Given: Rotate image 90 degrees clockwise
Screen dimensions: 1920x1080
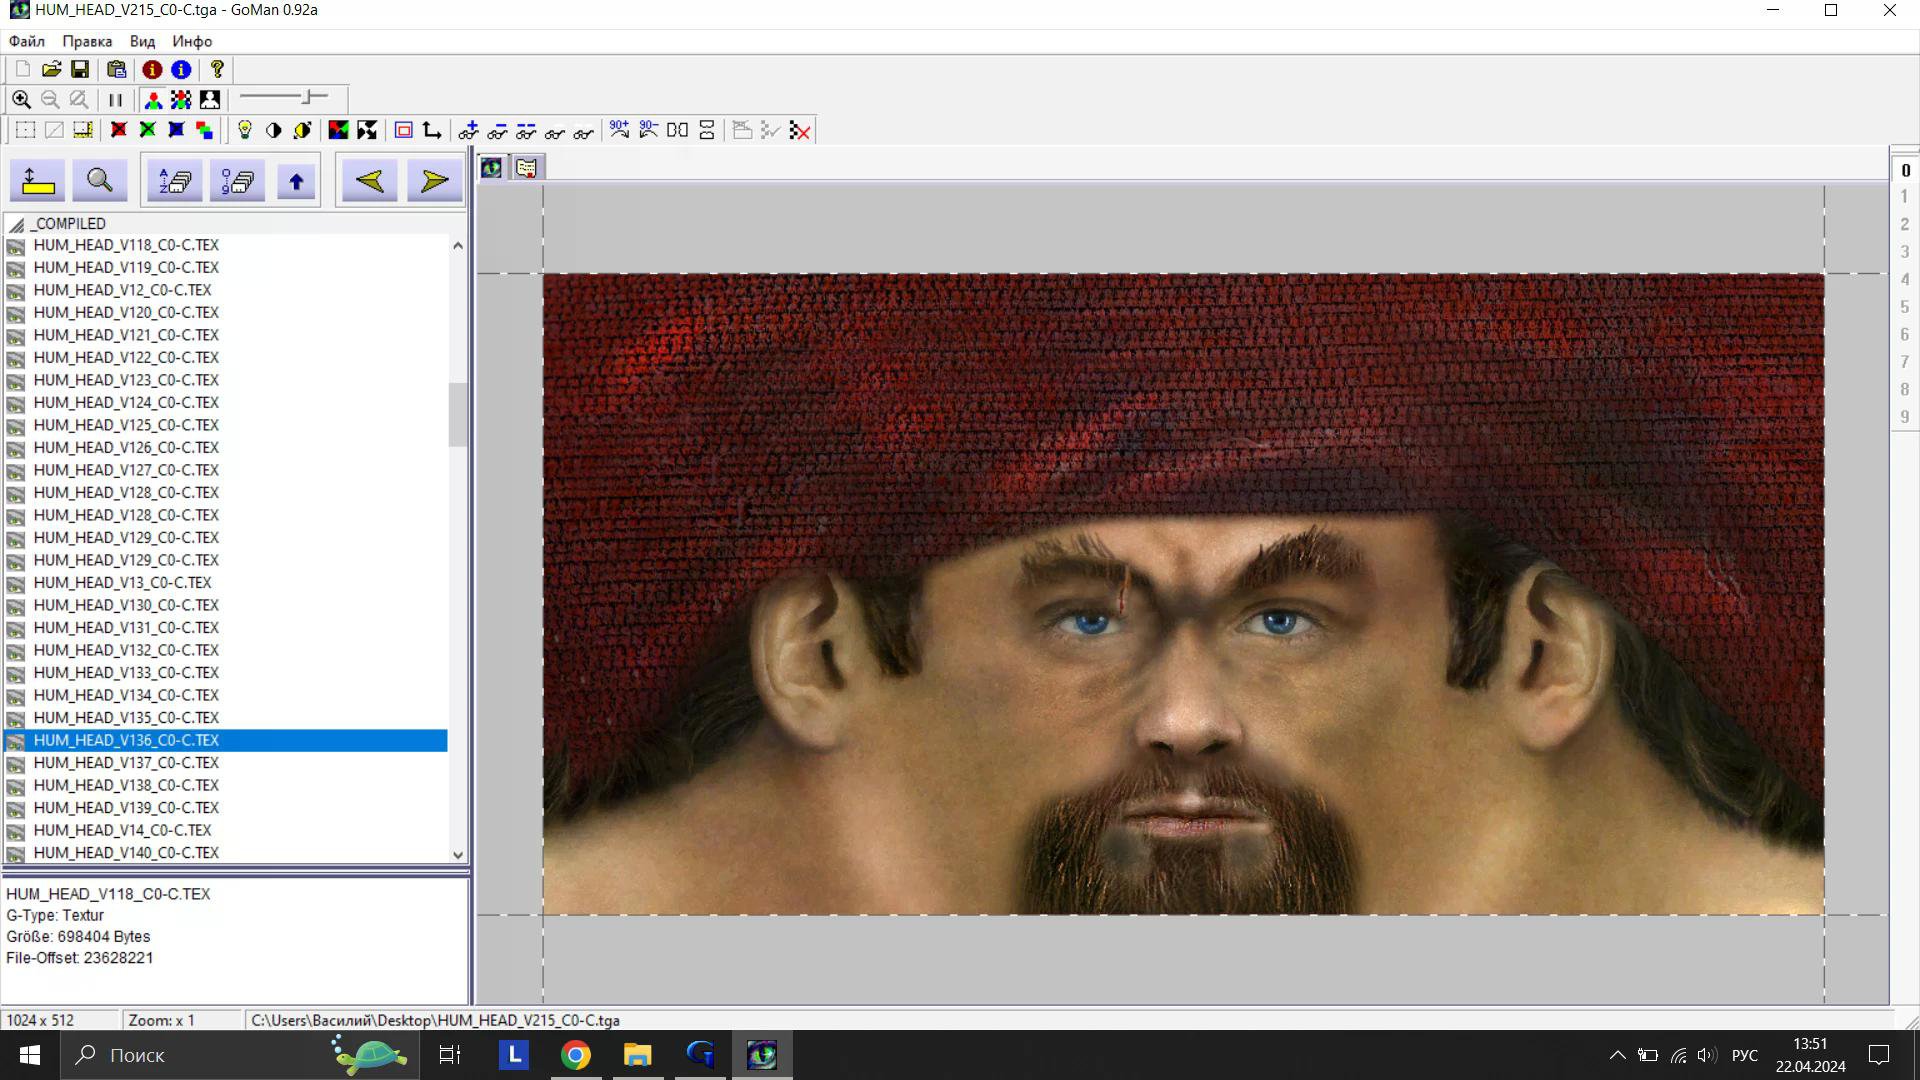Looking at the screenshot, I should pos(619,130).
